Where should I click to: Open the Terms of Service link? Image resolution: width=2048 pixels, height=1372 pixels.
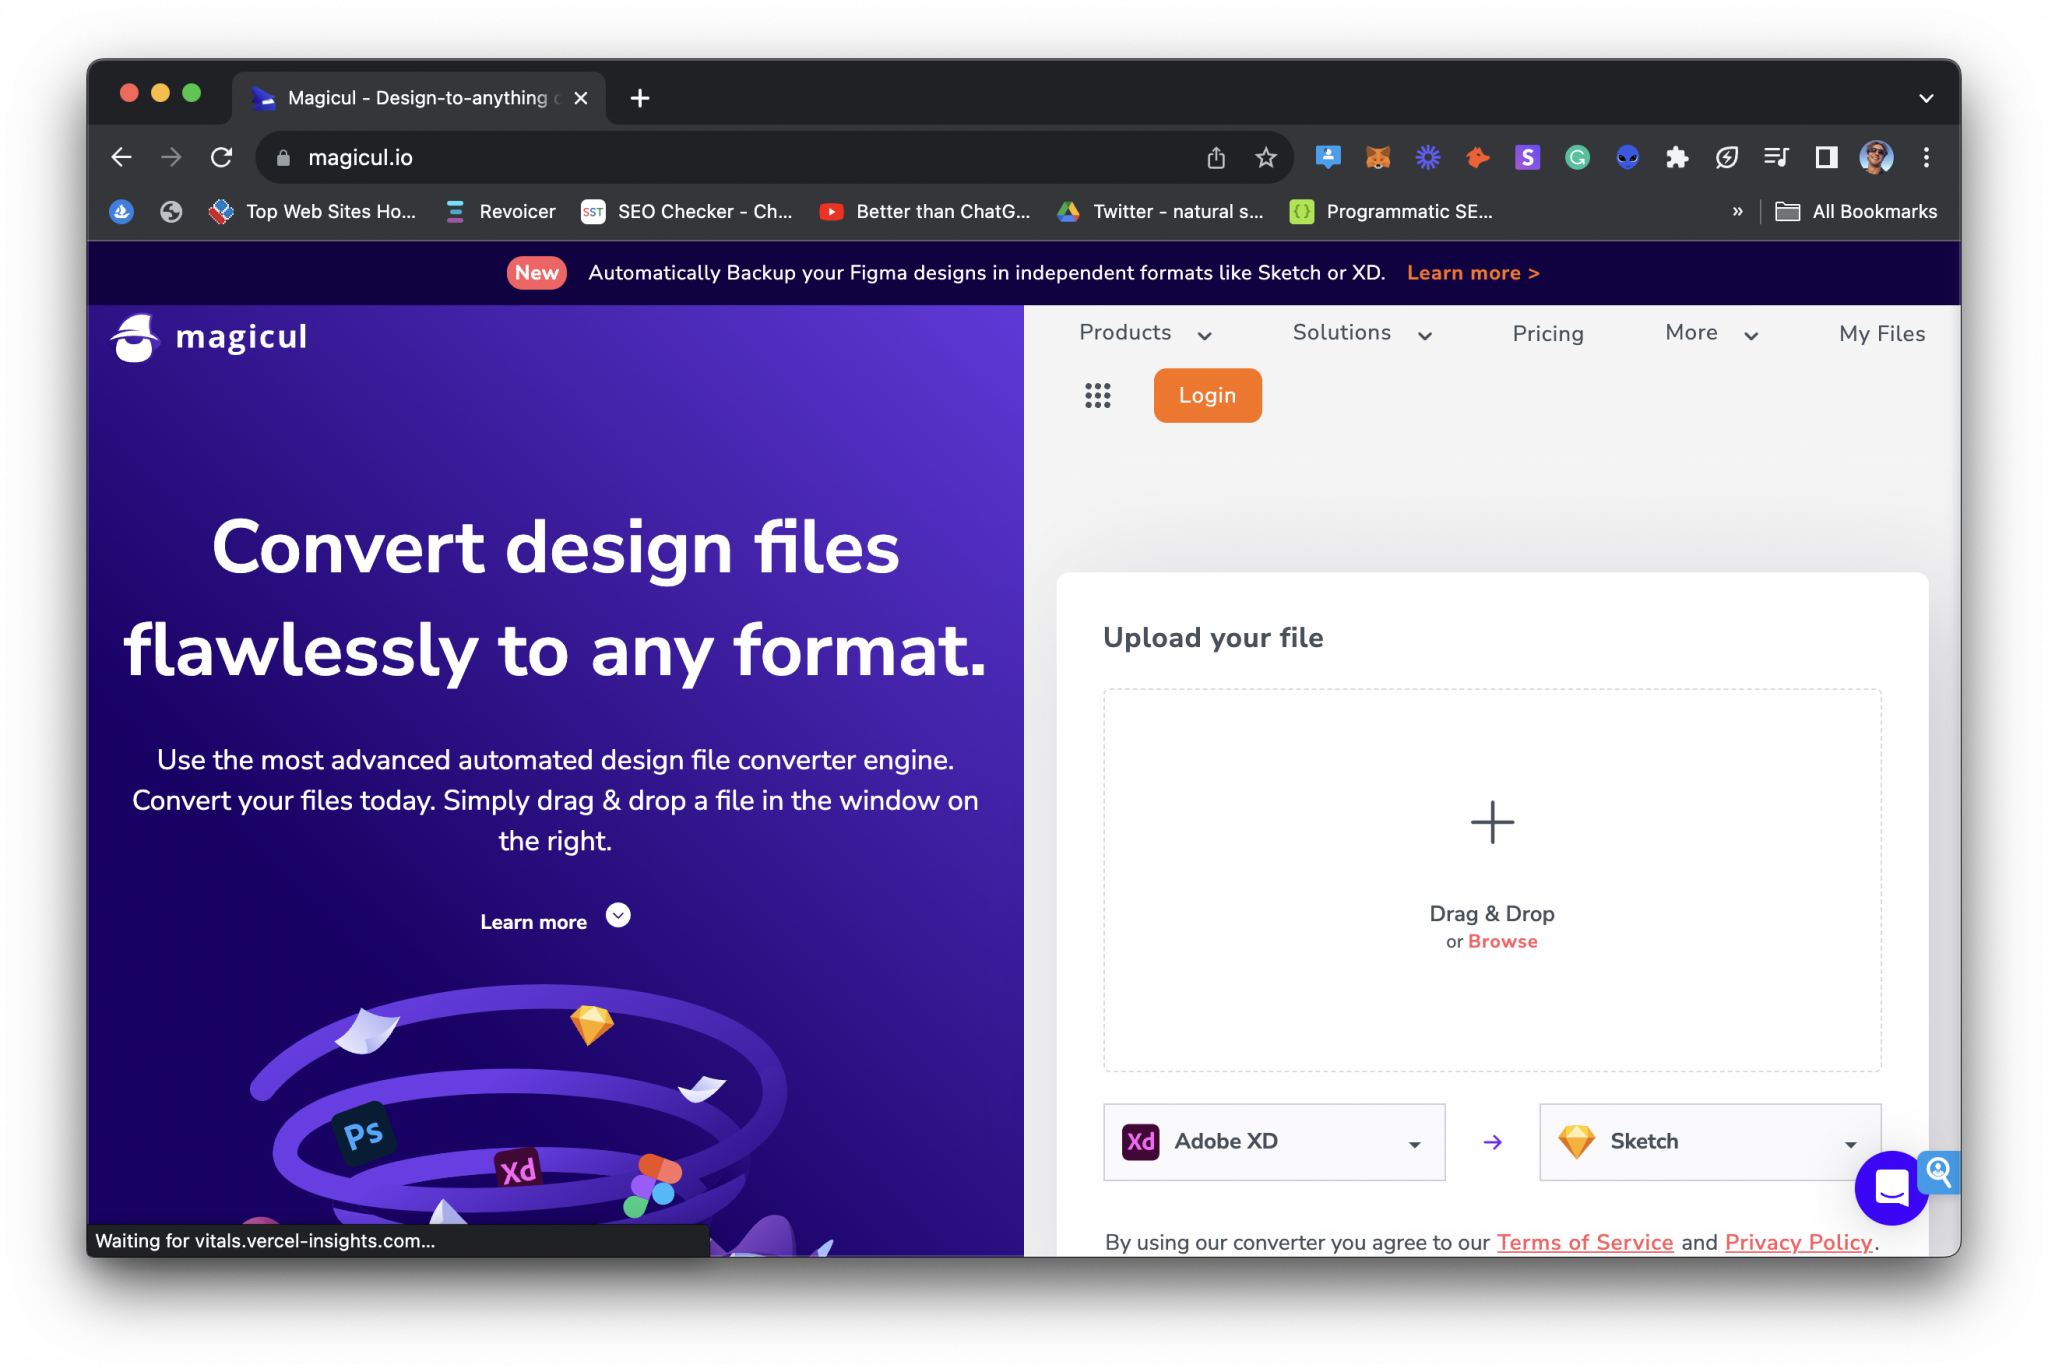tap(1584, 1242)
